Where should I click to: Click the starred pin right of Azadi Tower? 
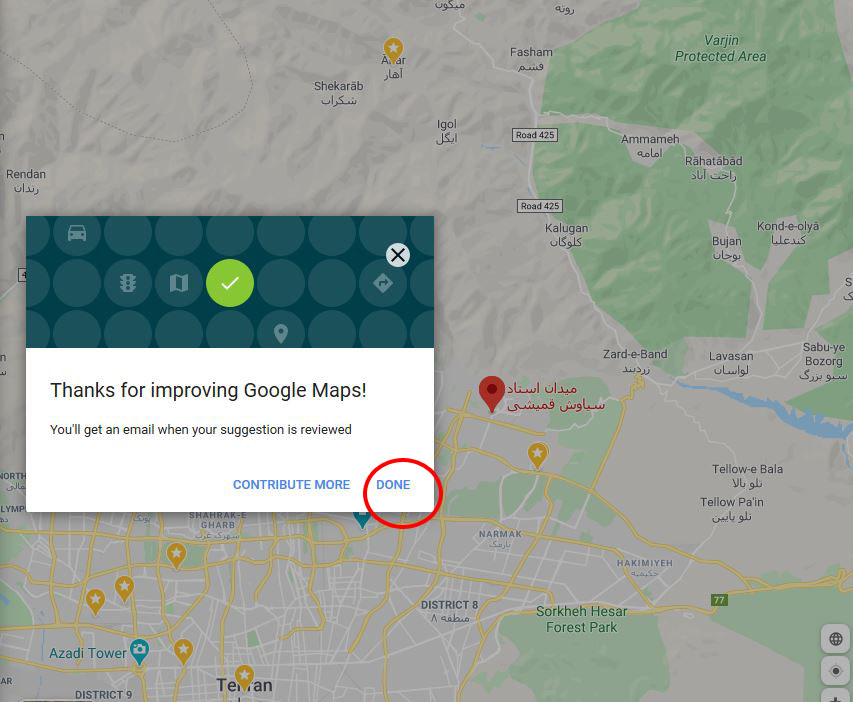pos(183,651)
